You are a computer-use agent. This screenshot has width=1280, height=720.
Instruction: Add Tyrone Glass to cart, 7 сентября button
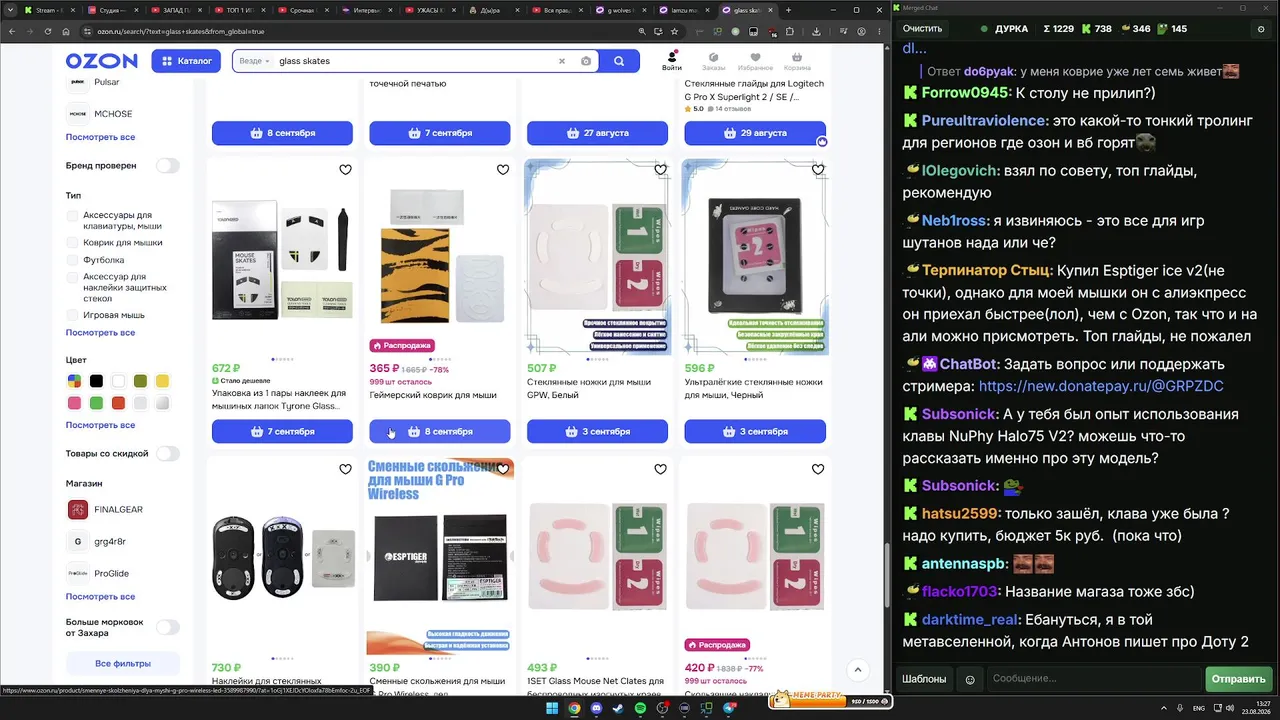point(282,431)
